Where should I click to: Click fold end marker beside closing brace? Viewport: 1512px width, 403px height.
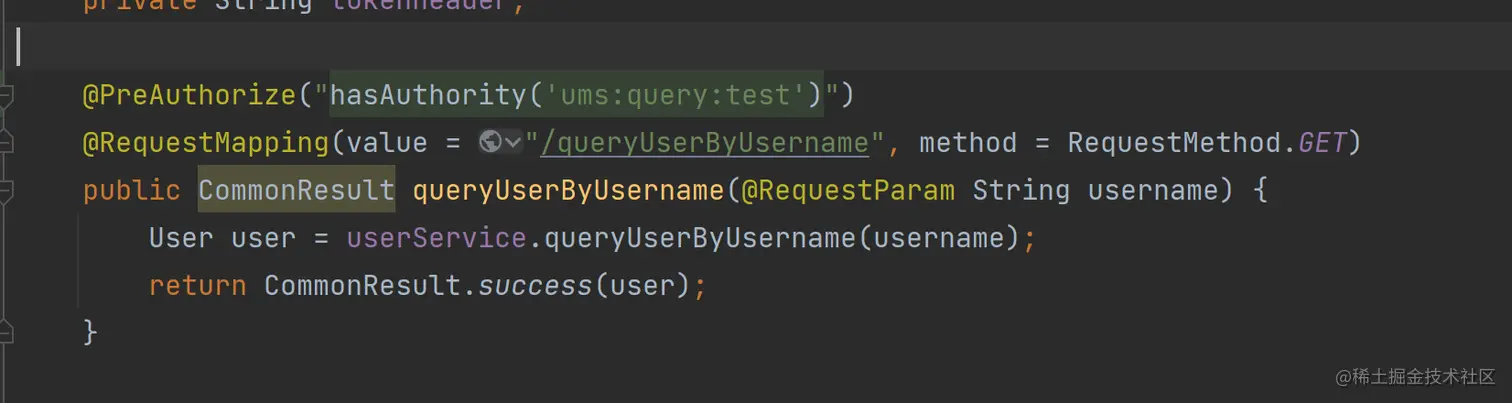tap(7, 331)
